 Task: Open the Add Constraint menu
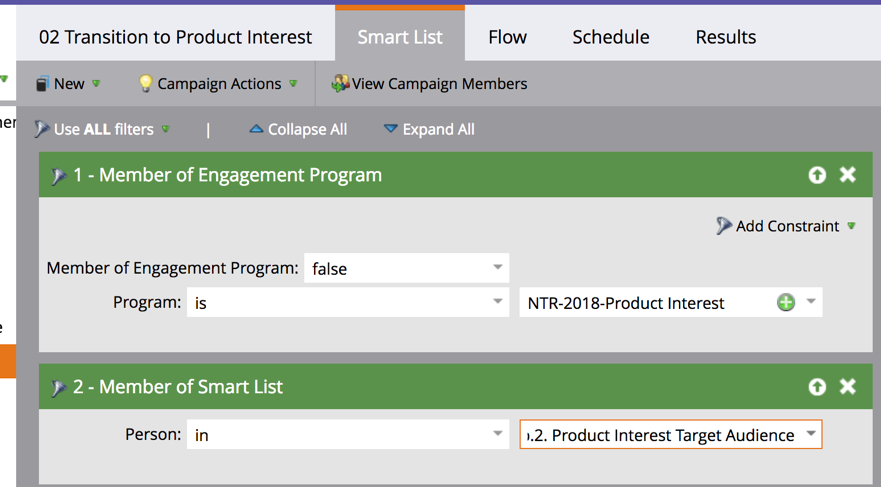pos(787,226)
